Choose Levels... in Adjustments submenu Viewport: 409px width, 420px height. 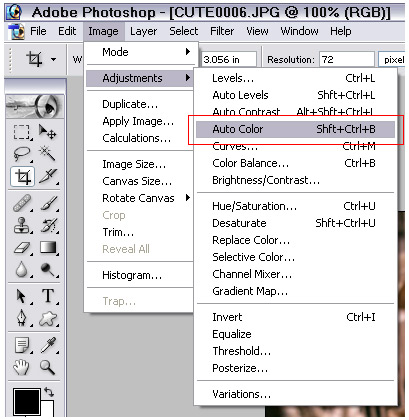pos(295,78)
